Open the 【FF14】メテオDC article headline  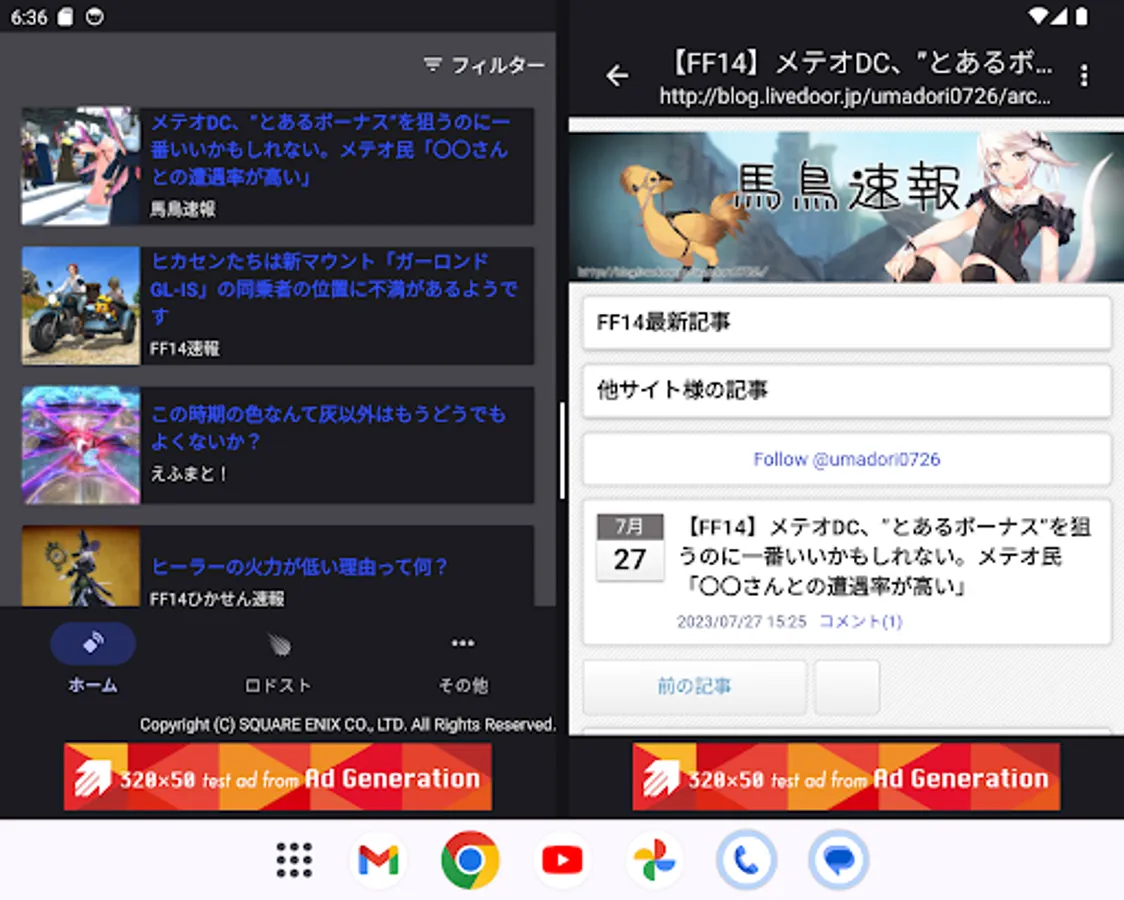pos(885,557)
